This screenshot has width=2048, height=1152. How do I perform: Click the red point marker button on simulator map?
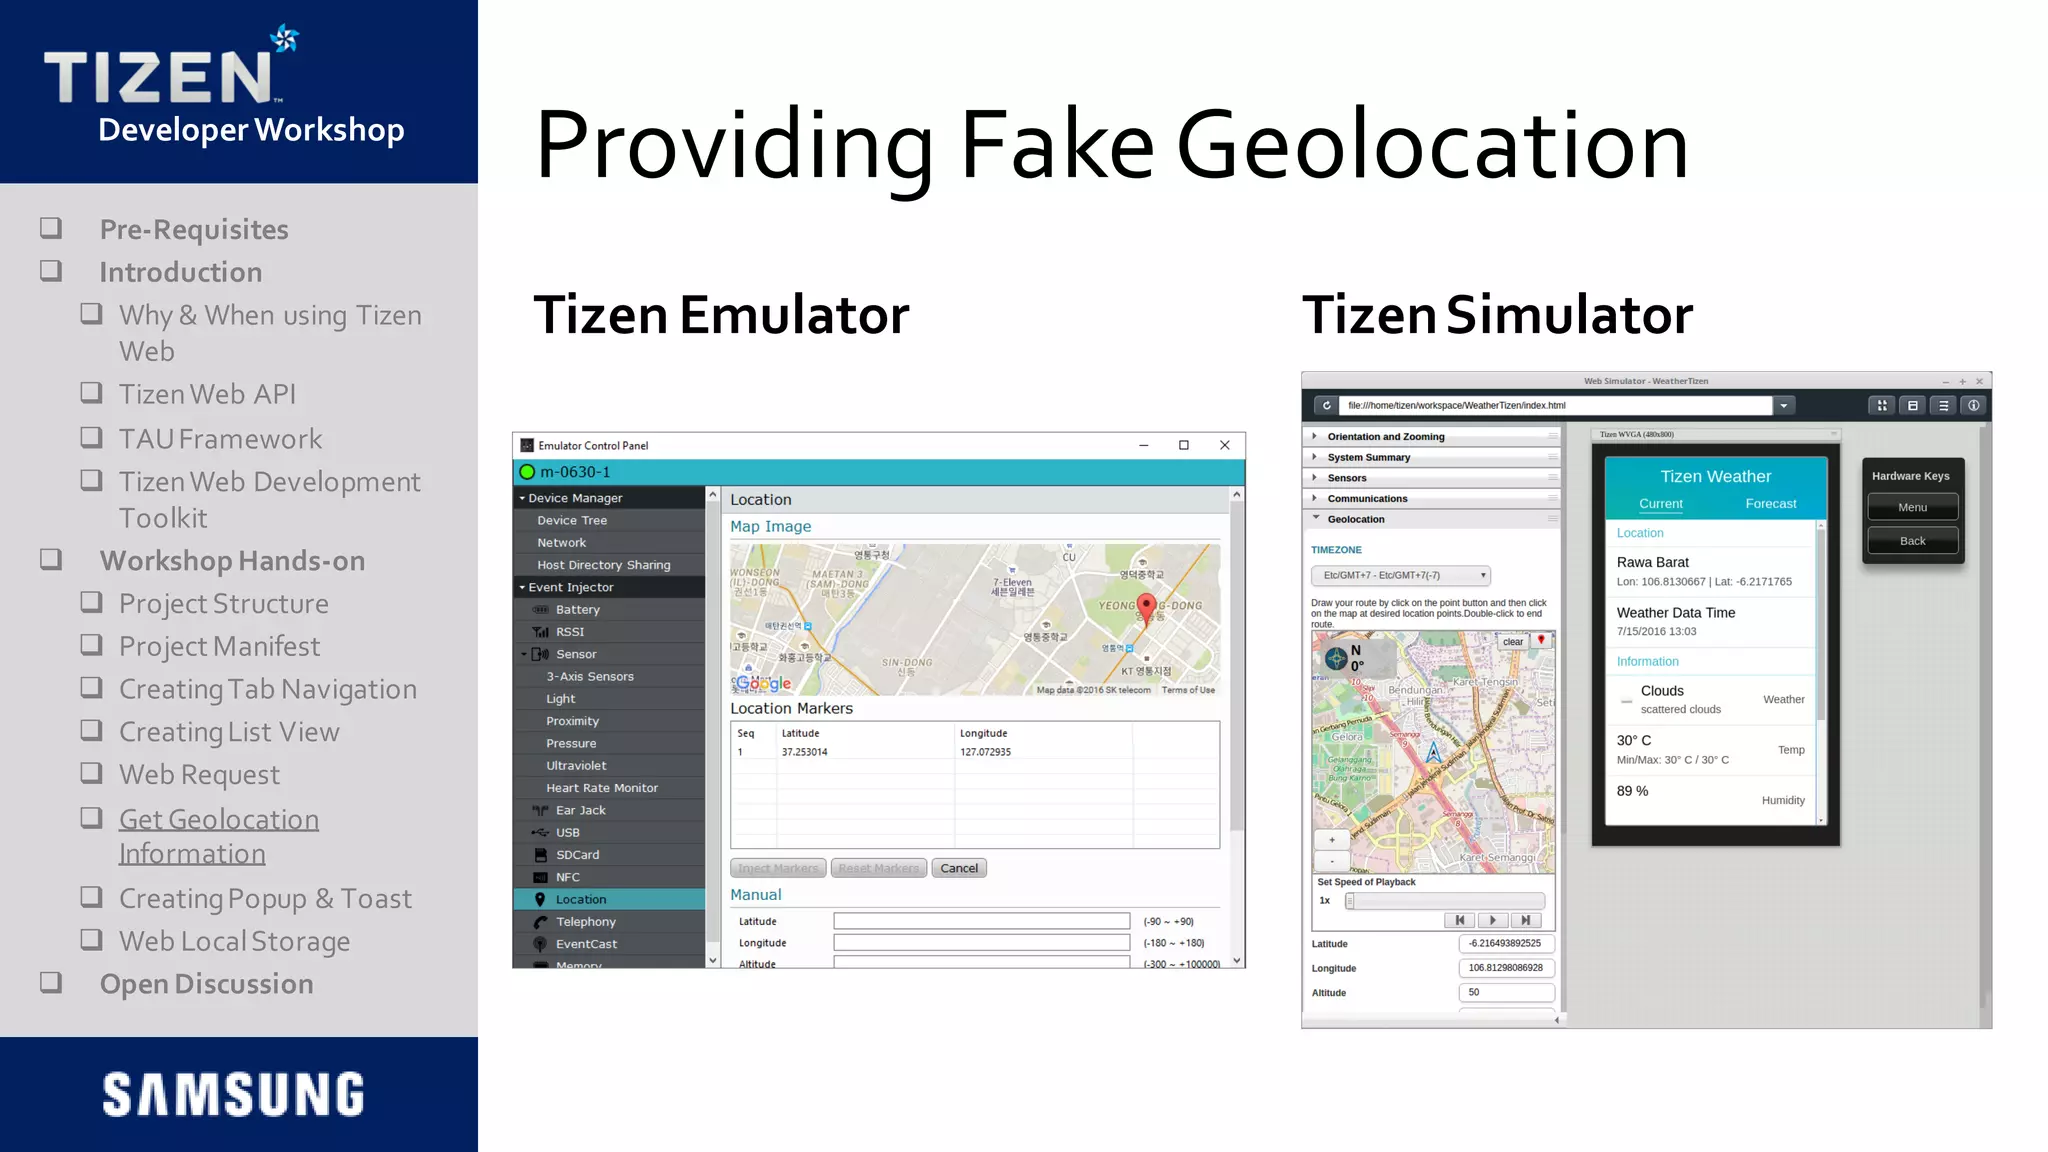click(x=1541, y=640)
